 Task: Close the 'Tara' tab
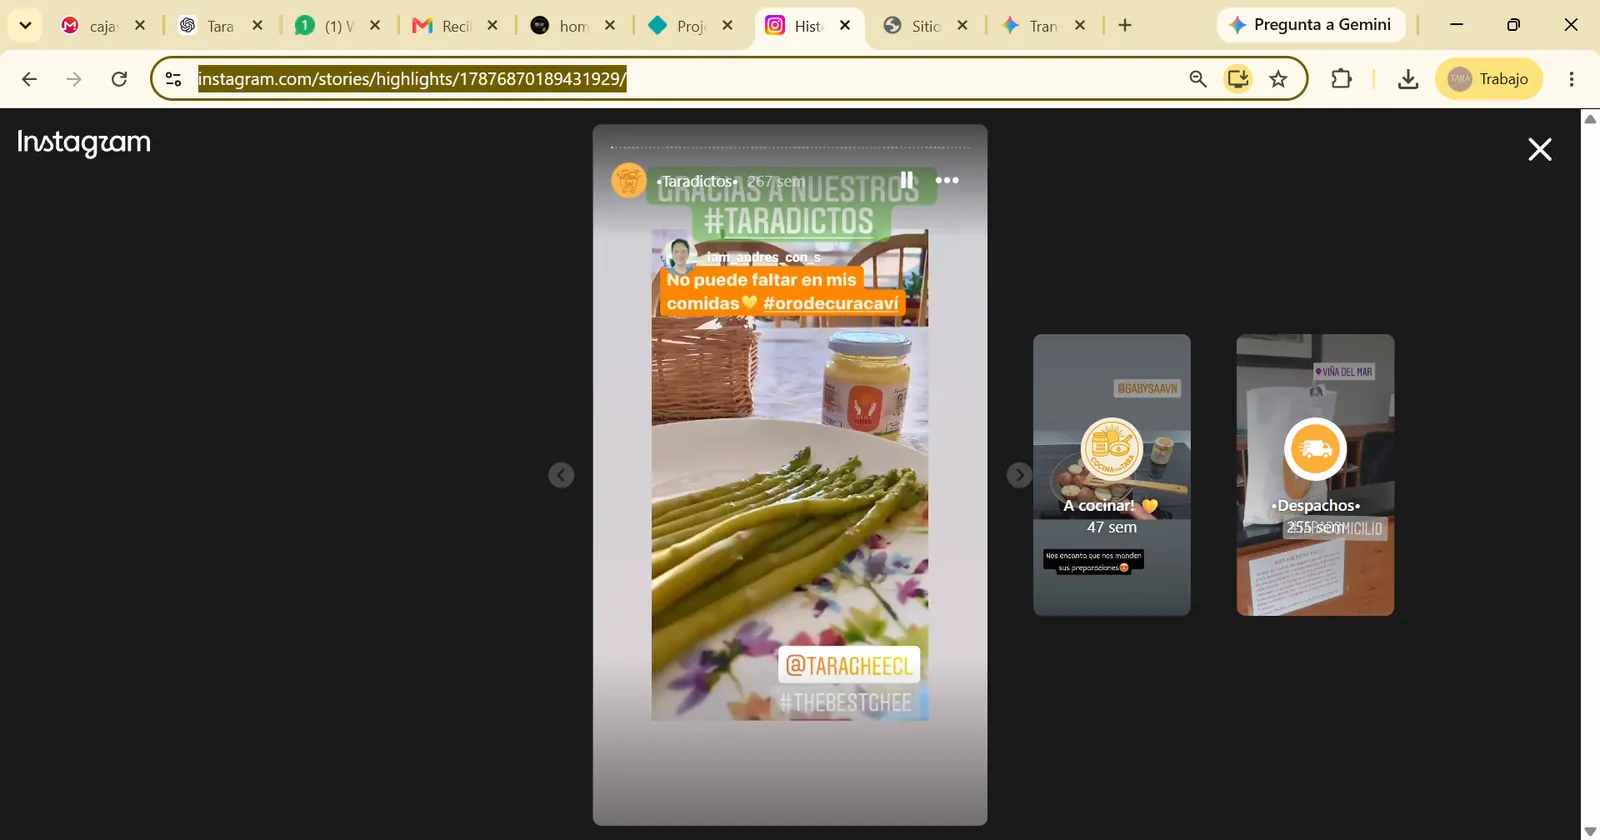click(x=258, y=26)
